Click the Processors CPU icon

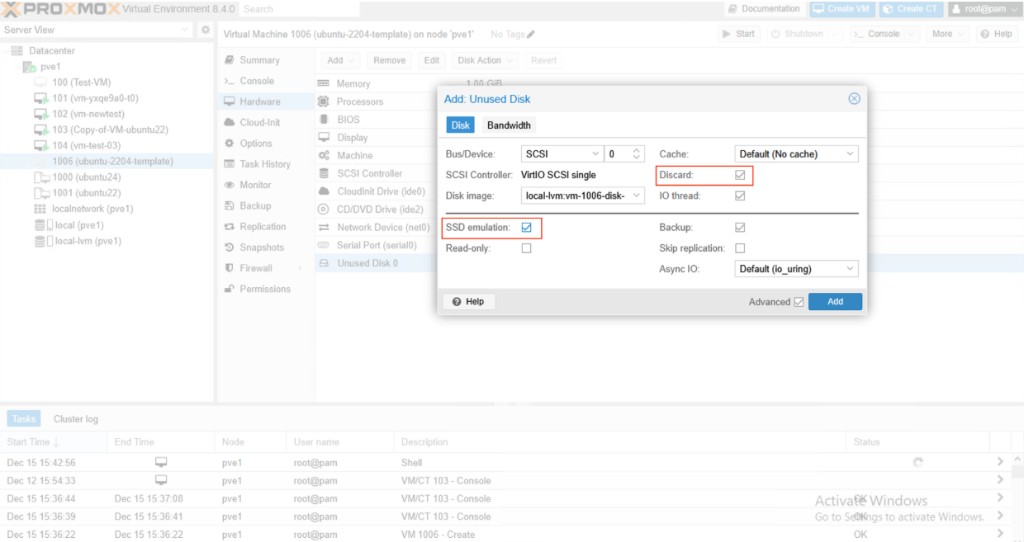pyautogui.click(x=323, y=101)
